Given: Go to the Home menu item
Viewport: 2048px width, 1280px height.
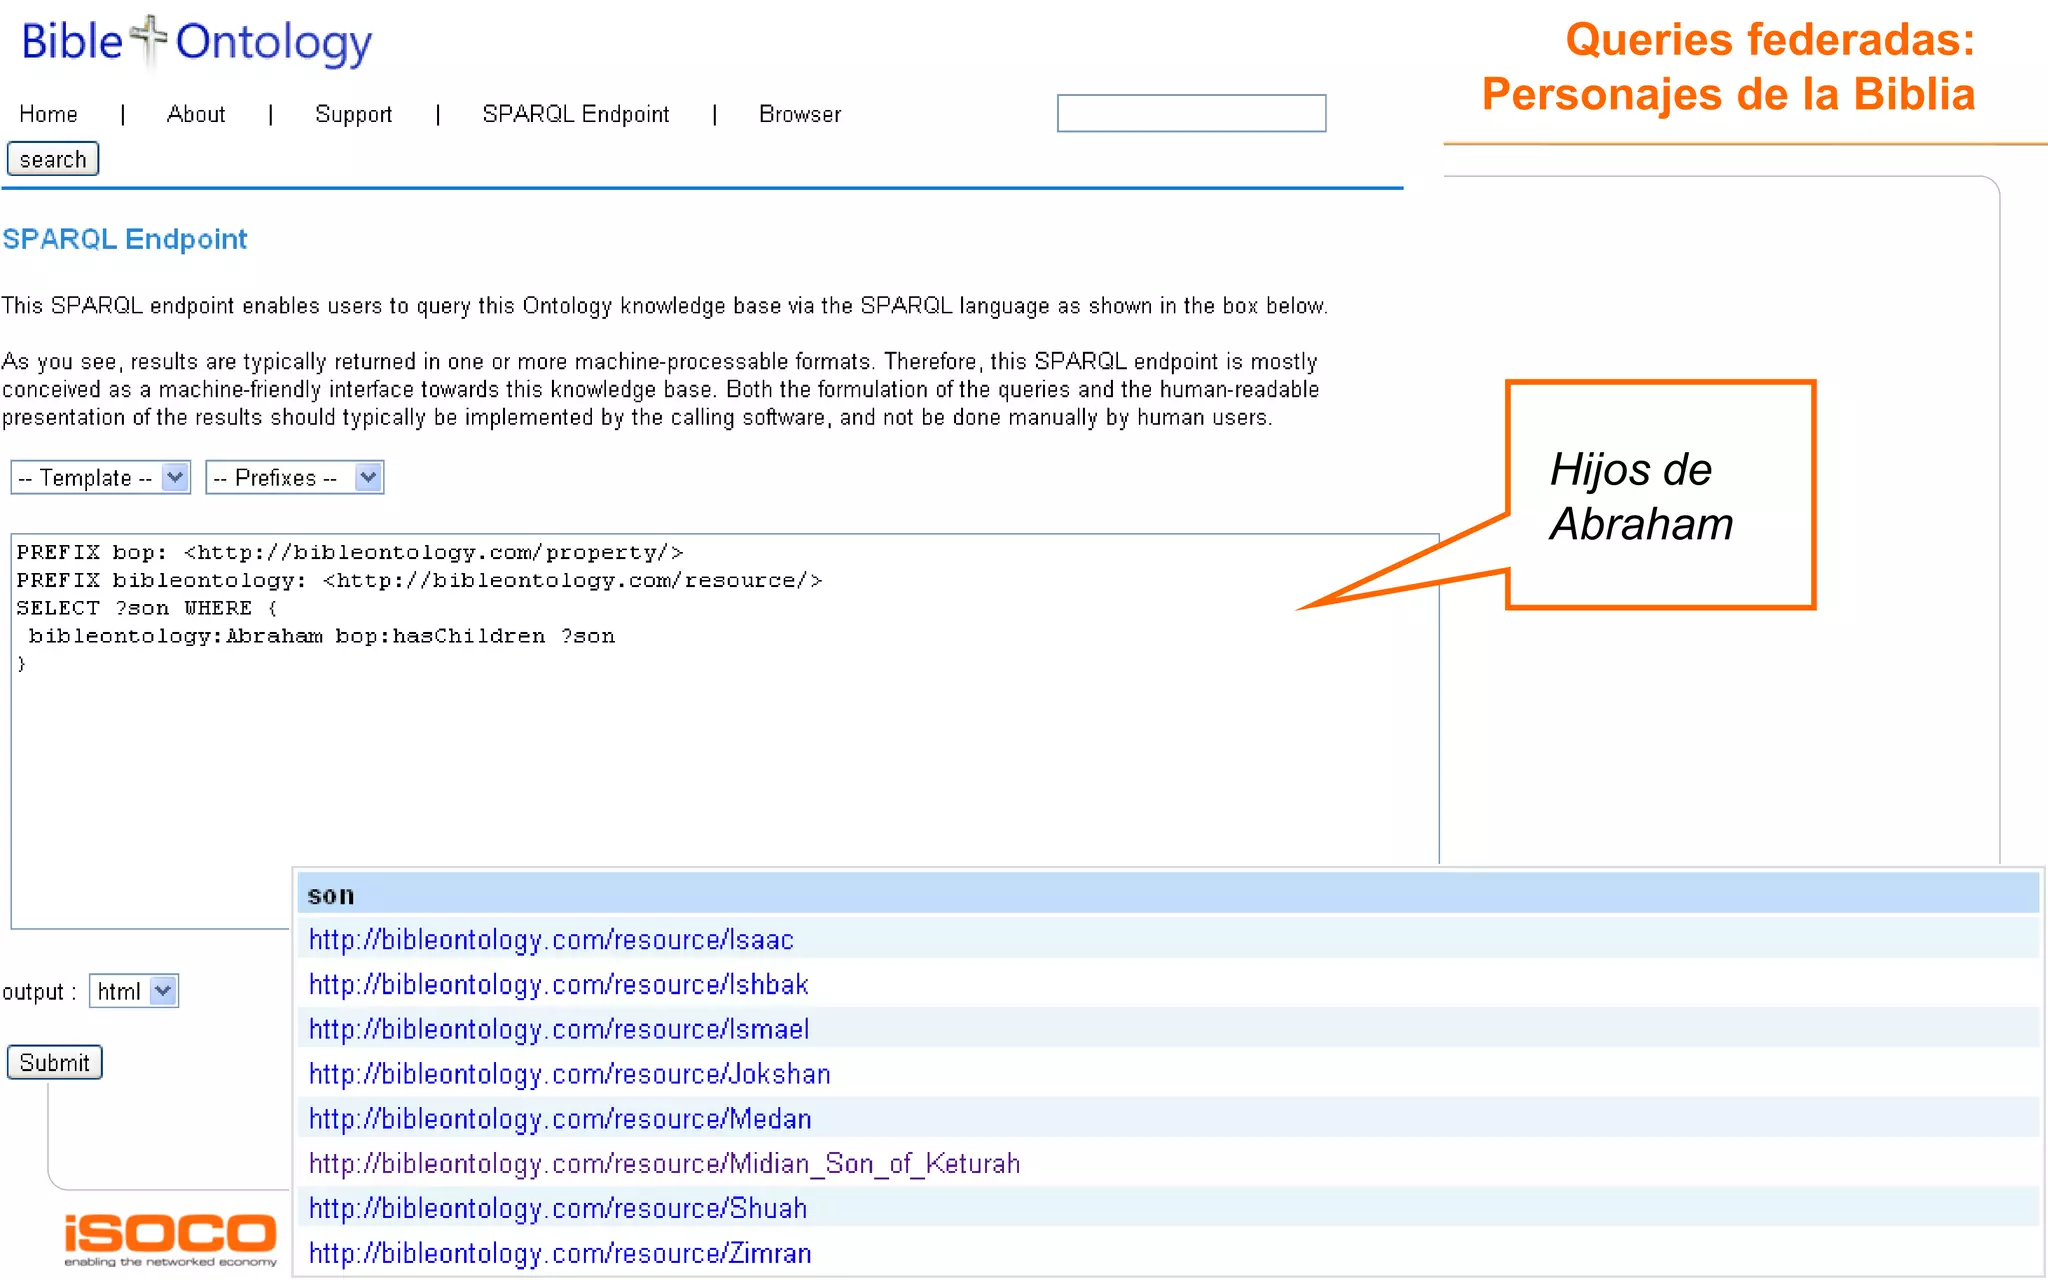Looking at the screenshot, I should click(x=48, y=114).
